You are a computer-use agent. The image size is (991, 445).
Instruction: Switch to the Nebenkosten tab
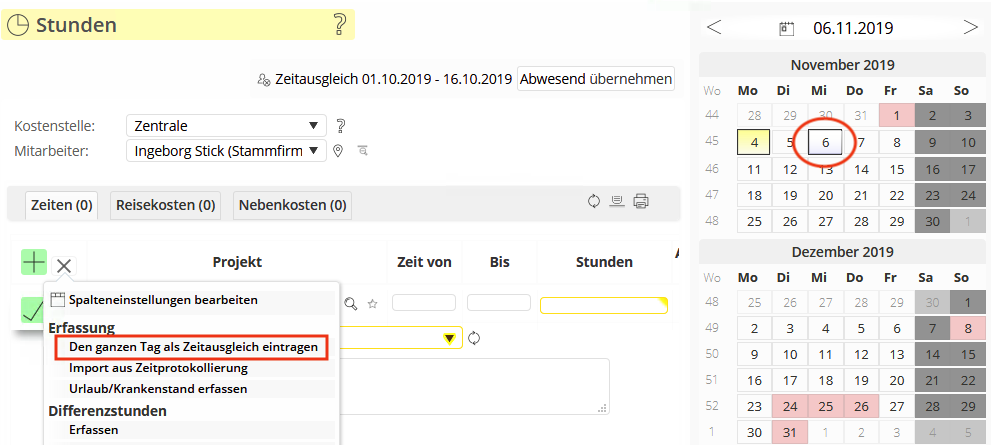coord(292,205)
